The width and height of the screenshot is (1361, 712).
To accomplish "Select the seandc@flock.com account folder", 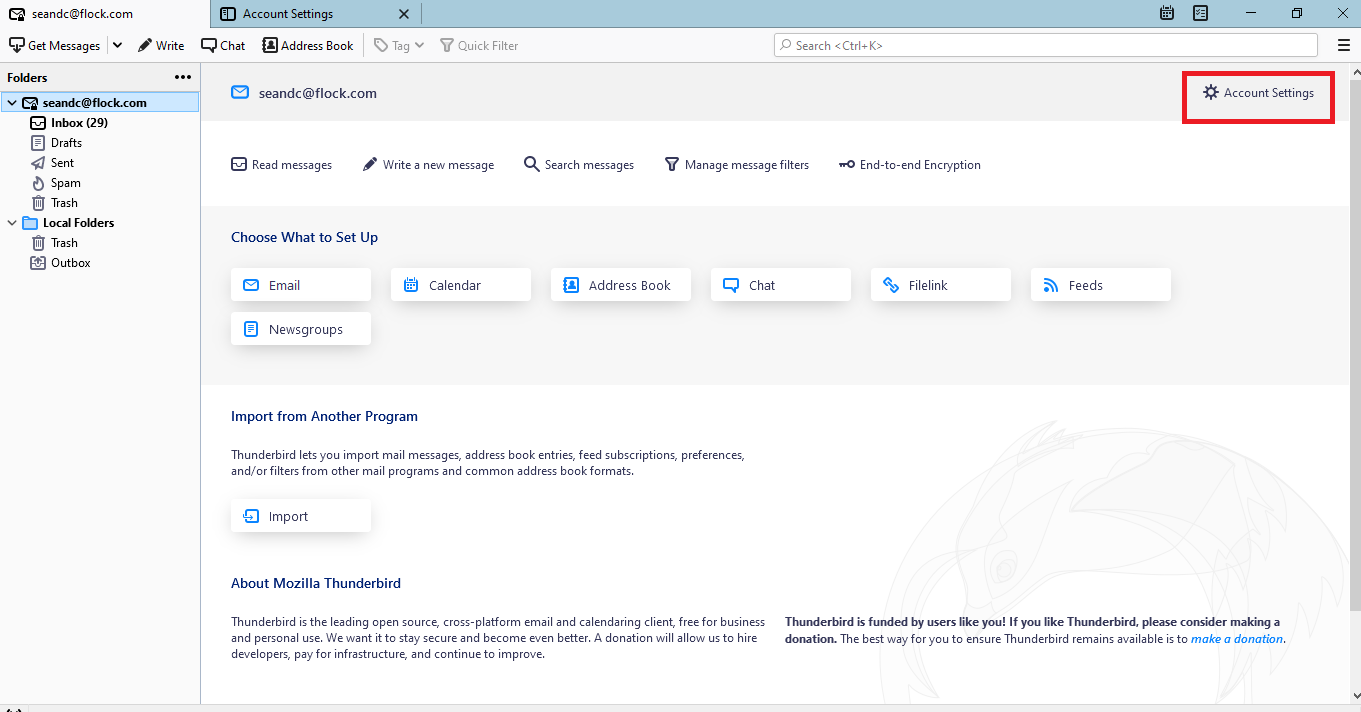I will point(100,103).
